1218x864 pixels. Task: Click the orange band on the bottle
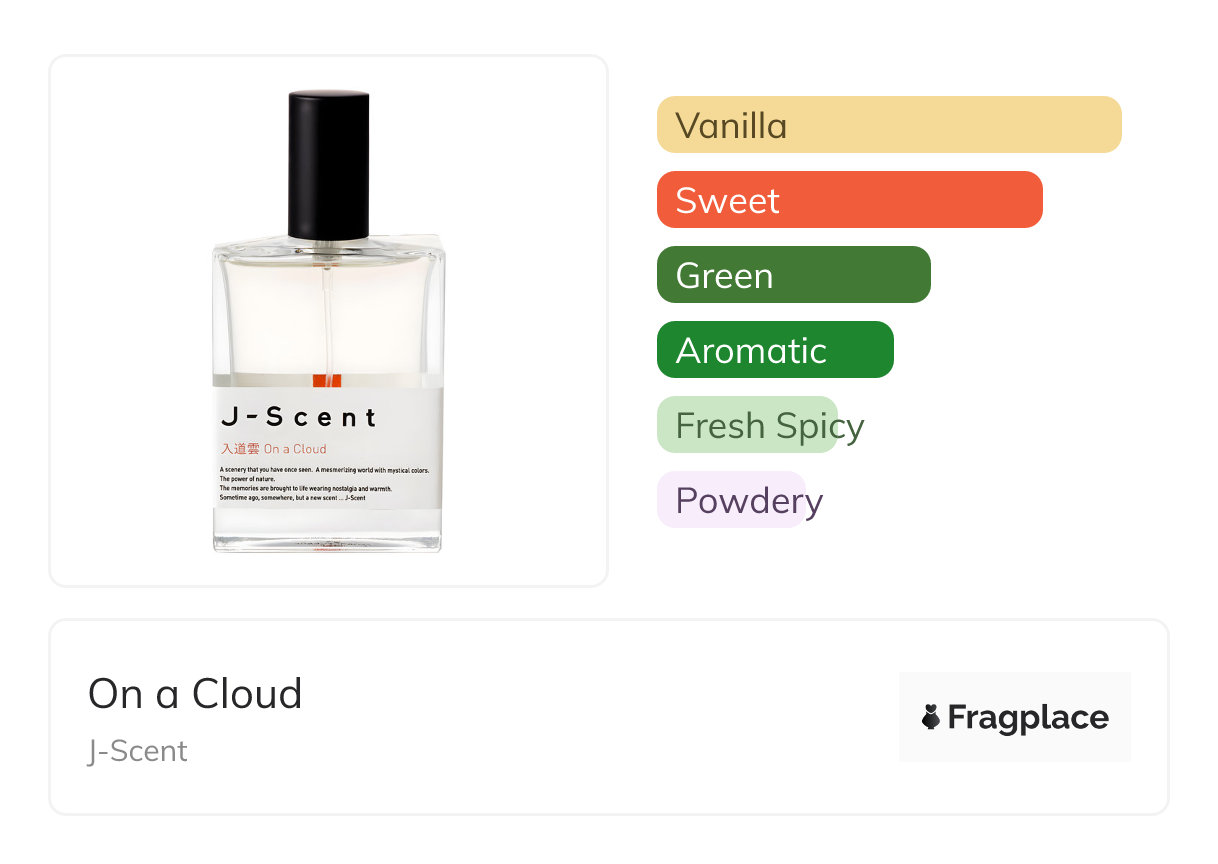coord(327,380)
